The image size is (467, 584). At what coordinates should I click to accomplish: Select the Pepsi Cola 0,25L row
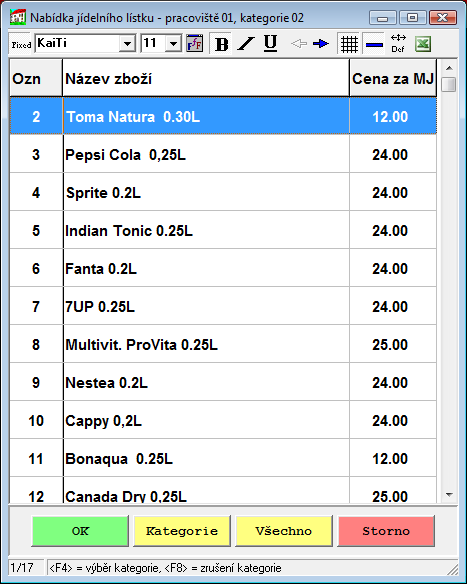(223, 154)
